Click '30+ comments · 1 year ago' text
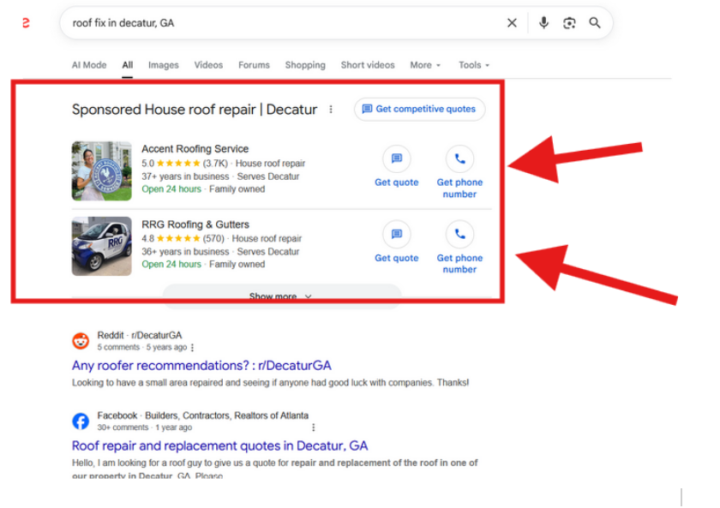 click(x=145, y=428)
